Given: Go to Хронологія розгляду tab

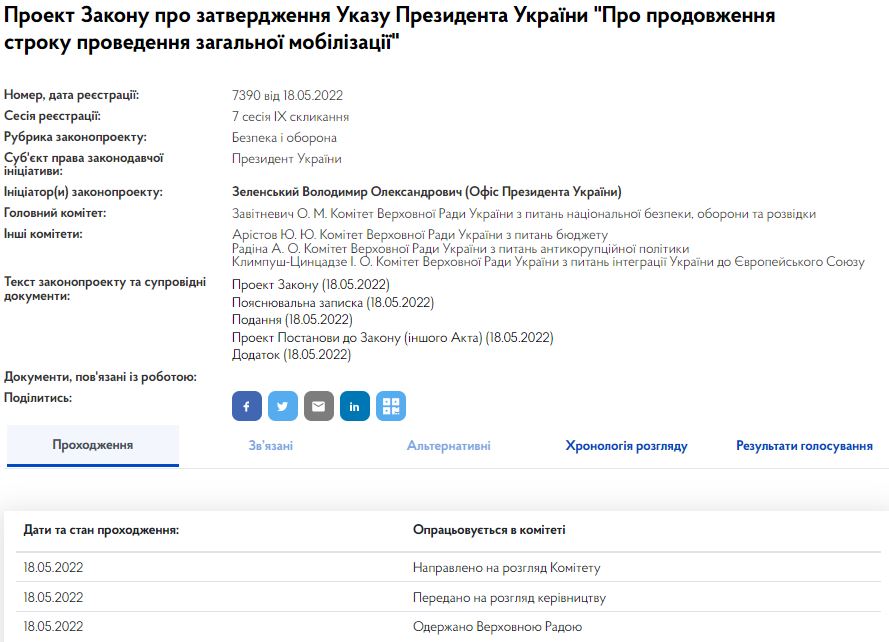Looking at the screenshot, I should 626,446.
